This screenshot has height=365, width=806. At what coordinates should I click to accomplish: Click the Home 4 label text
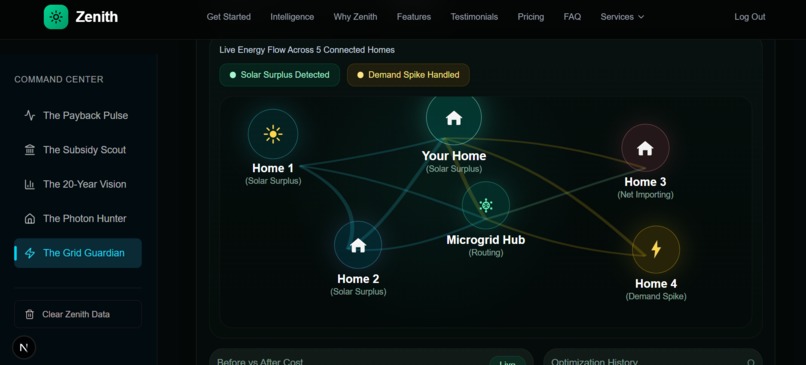[656, 284]
